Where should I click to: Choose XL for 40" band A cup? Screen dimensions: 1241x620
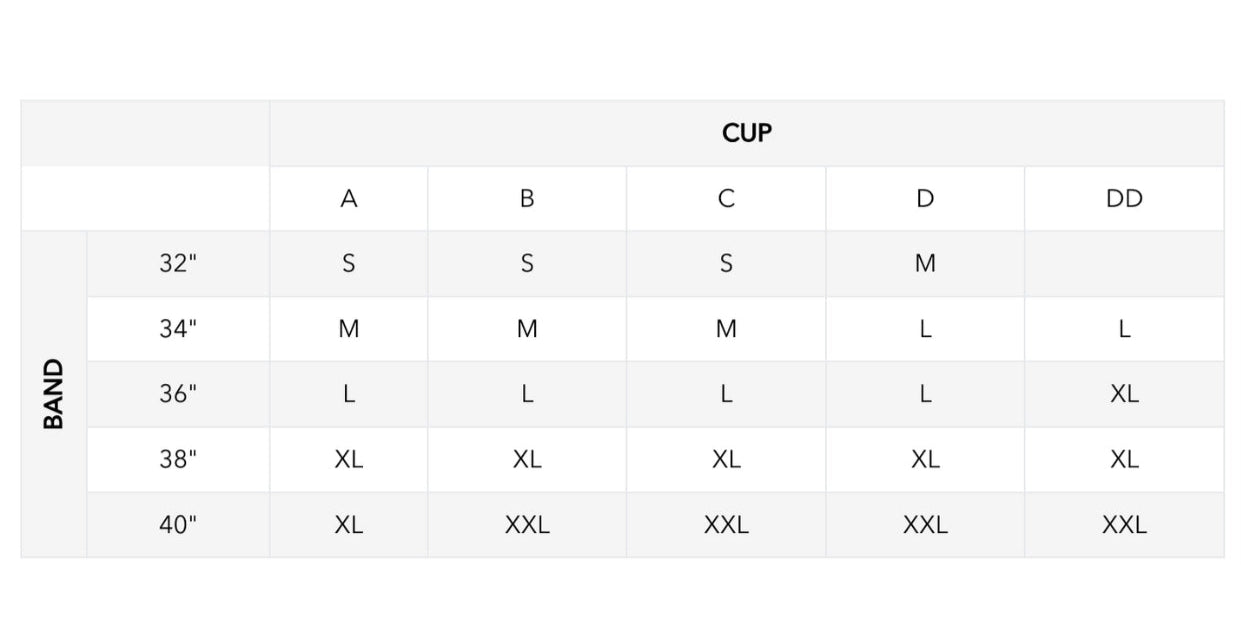pyautogui.click(x=348, y=524)
